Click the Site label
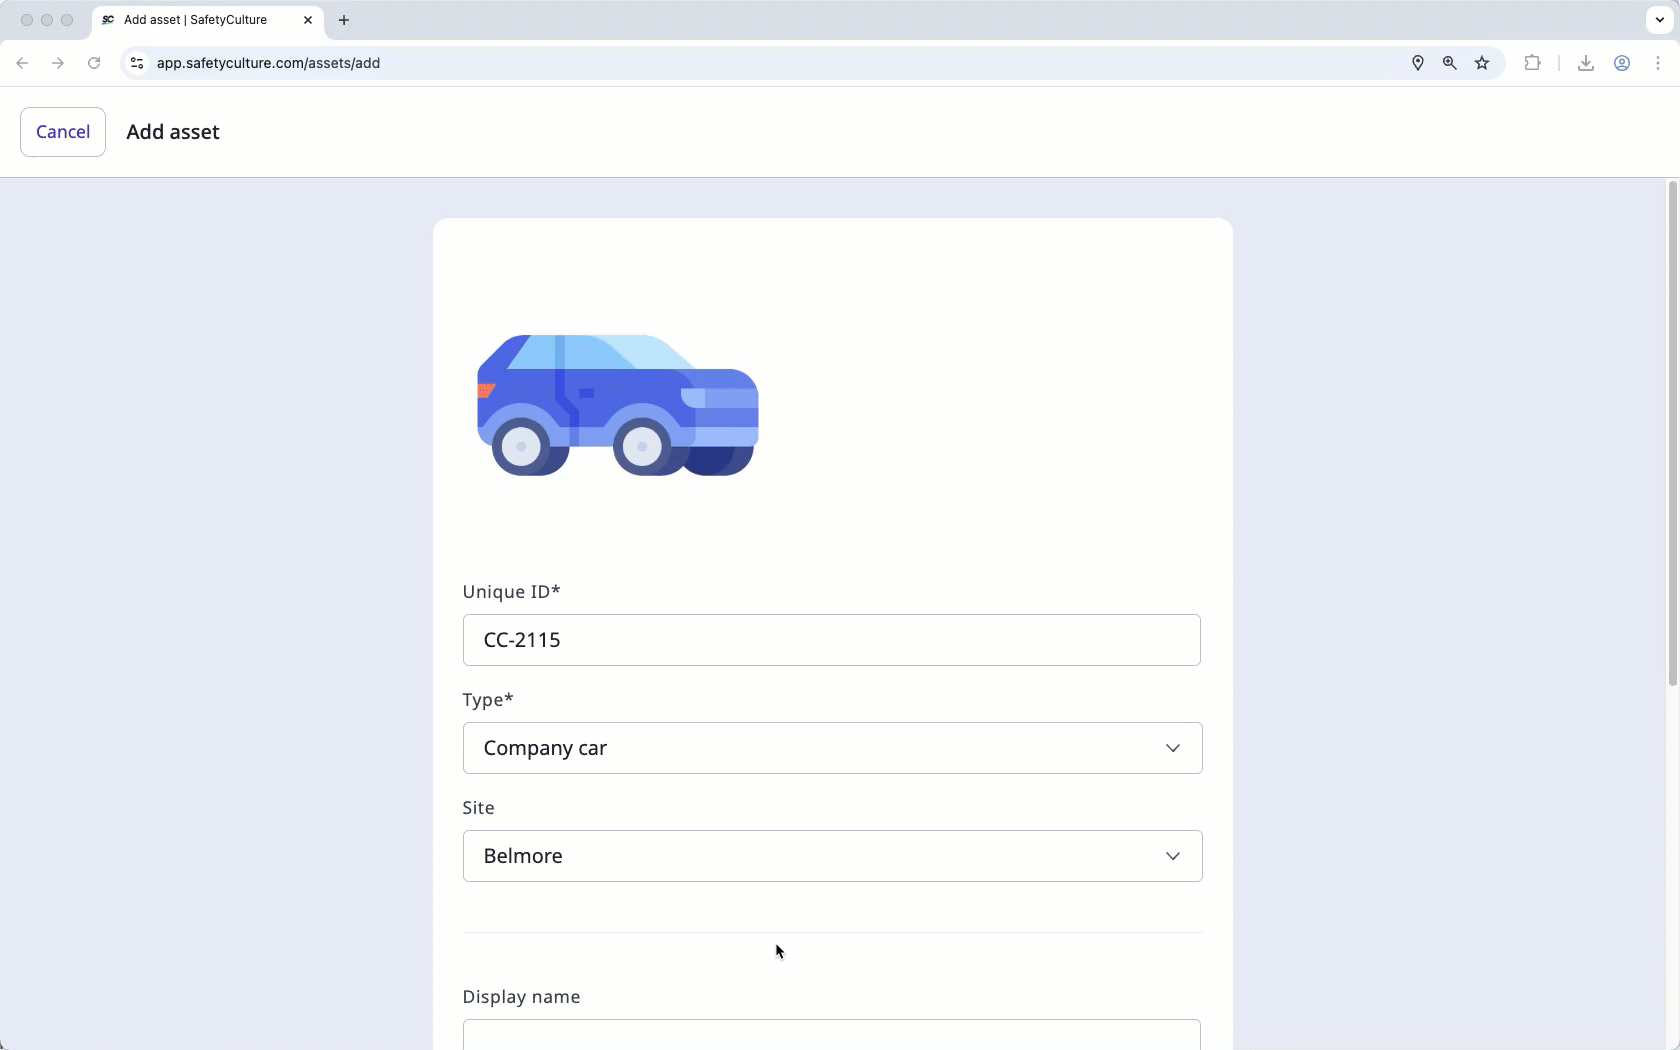This screenshot has height=1050, width=1680. 479,808
